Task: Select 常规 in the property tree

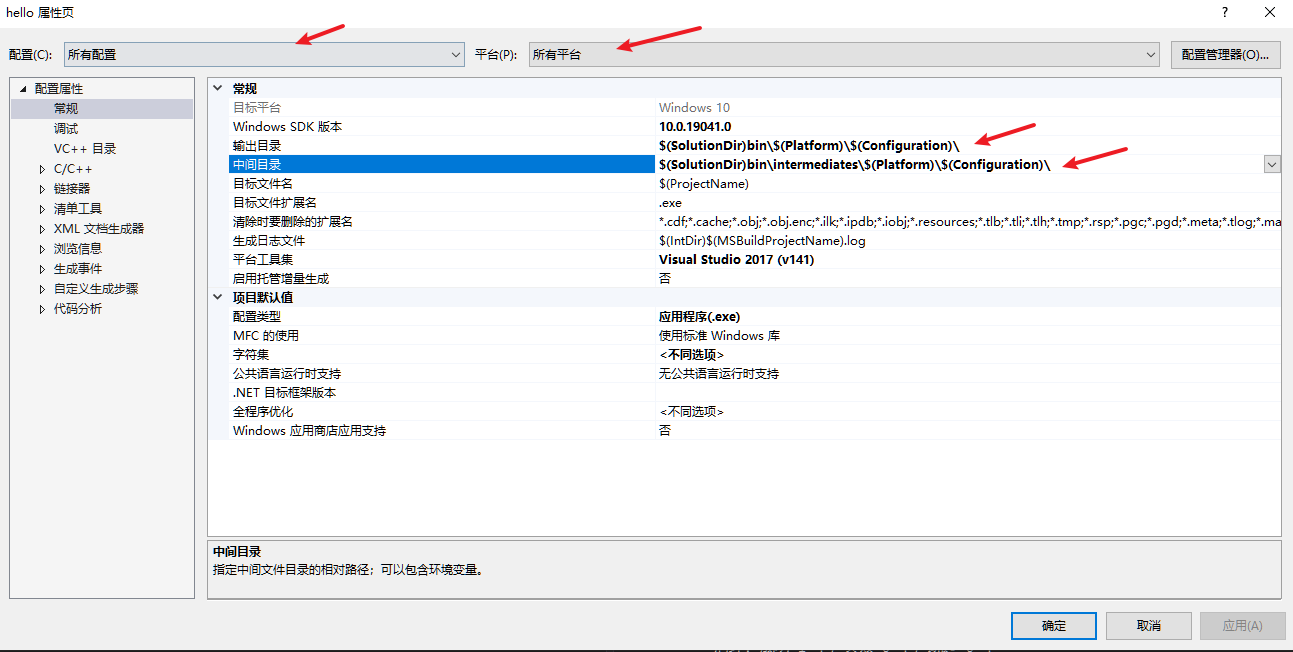Action: 66,109
